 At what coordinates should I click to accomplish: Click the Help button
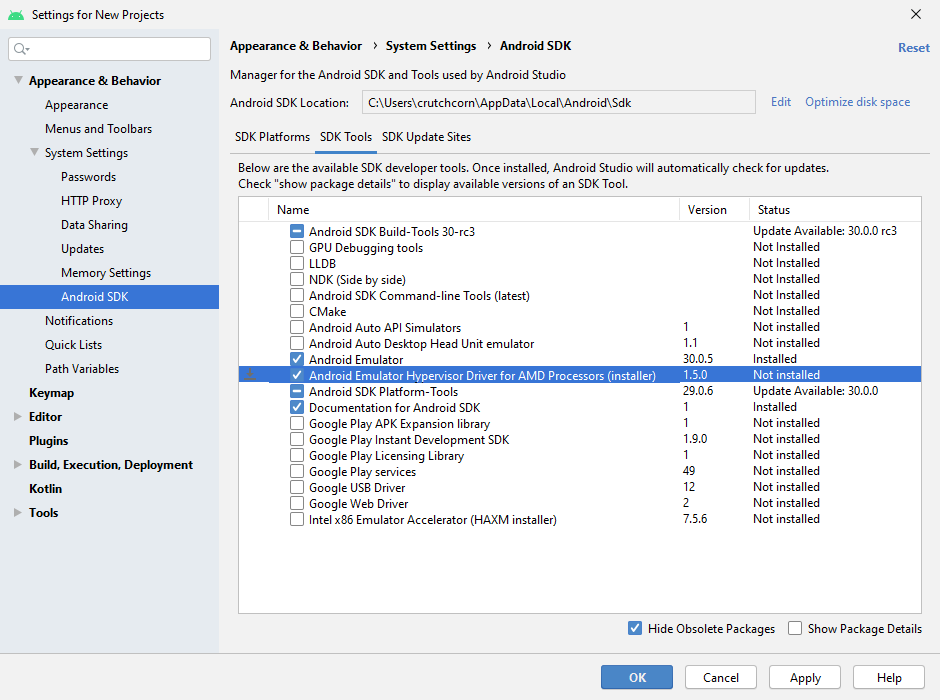888,677
